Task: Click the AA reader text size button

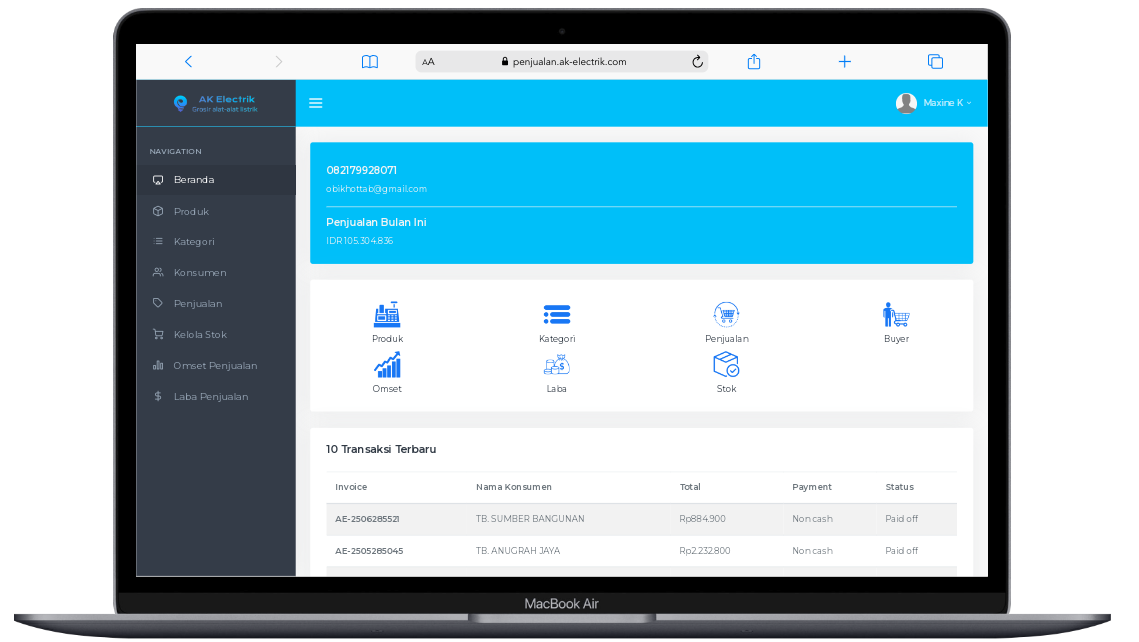Action: (429, 62)
